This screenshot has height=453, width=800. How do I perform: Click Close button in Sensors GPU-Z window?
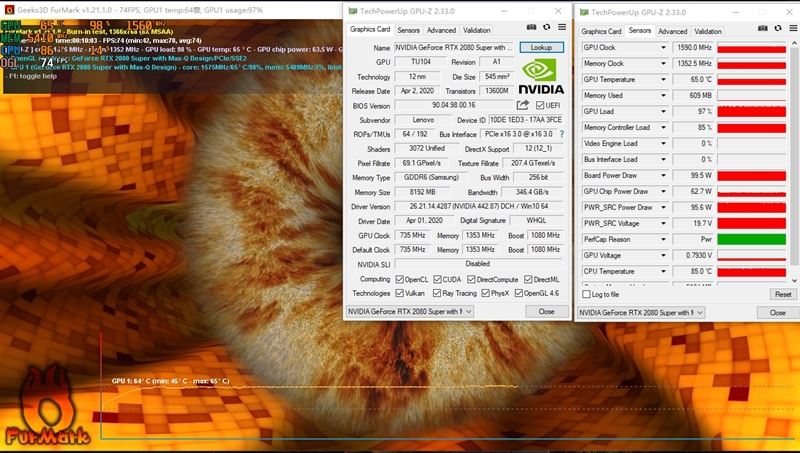tap(778, 312)
